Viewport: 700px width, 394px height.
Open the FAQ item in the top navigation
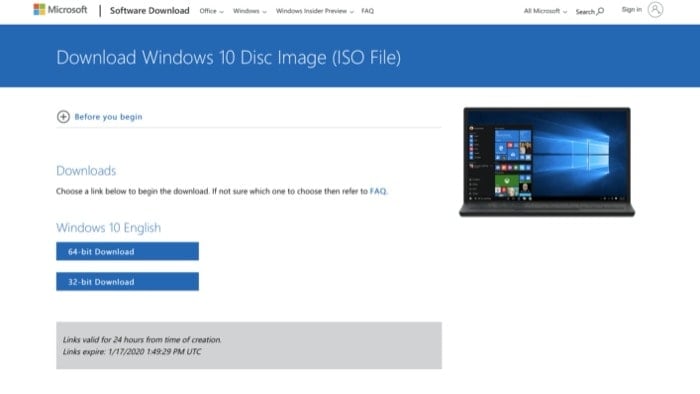[x=367, y=11]
